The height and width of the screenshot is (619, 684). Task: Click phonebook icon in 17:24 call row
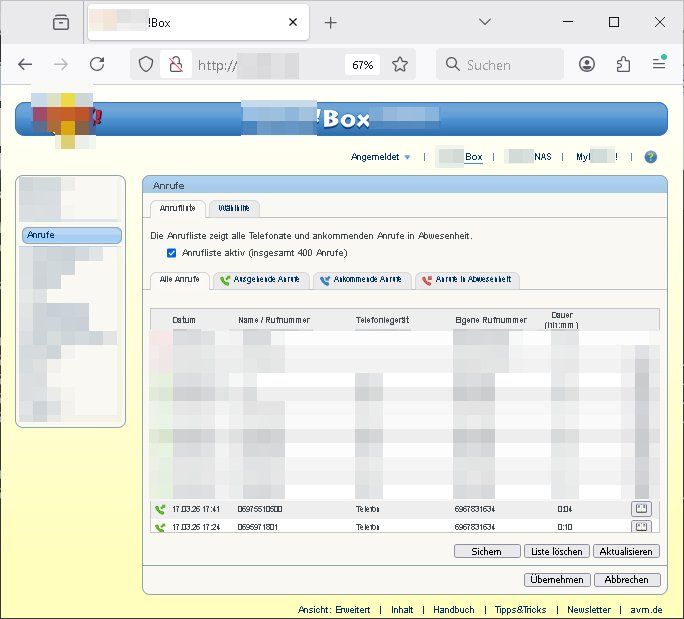tap(641, 526)
